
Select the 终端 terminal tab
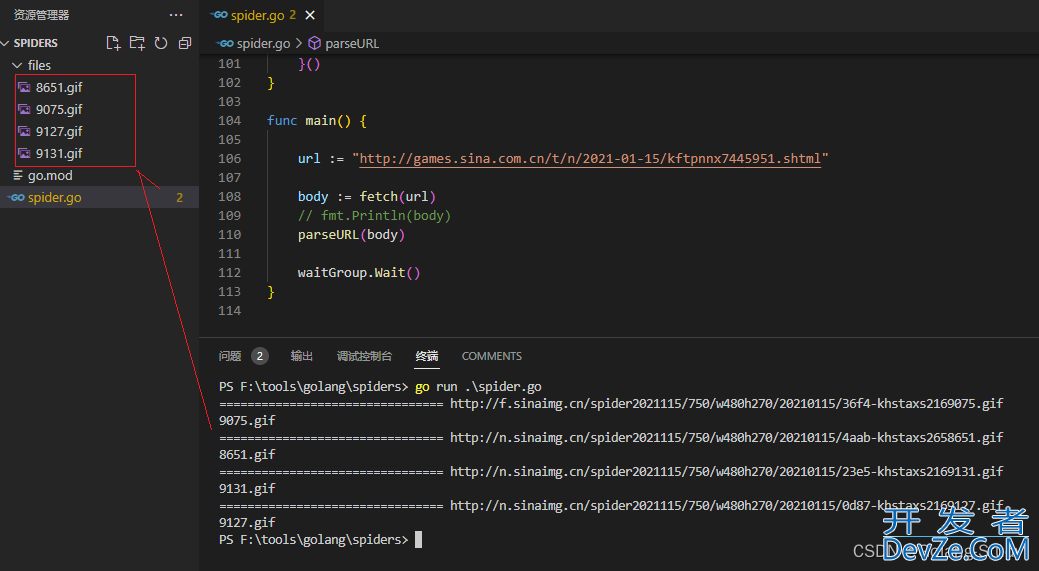pos(427,356)
